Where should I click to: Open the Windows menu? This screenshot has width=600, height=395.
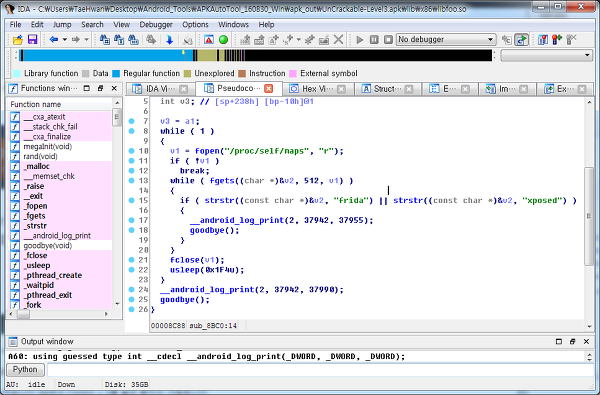coord(233,24)
